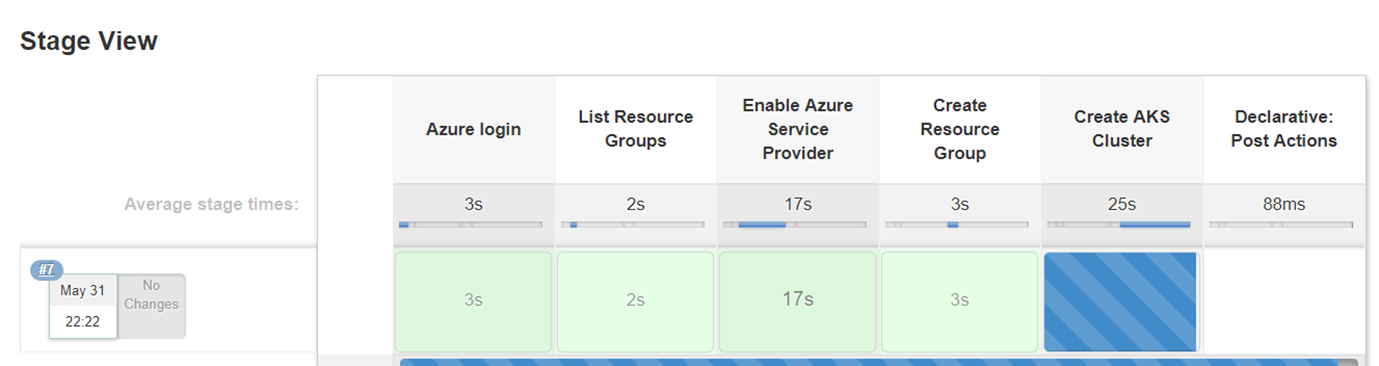Select the Declarative: Post Actions header
1379x366 pixels.
pyautogui.click(x=1284, y=129)
